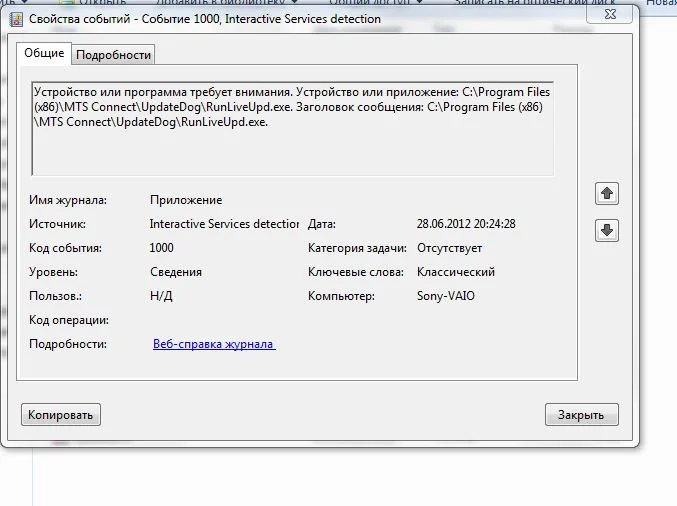This screenshot has height=506, width=677.
Task: Click the Подробности field label
Action: 68,344
